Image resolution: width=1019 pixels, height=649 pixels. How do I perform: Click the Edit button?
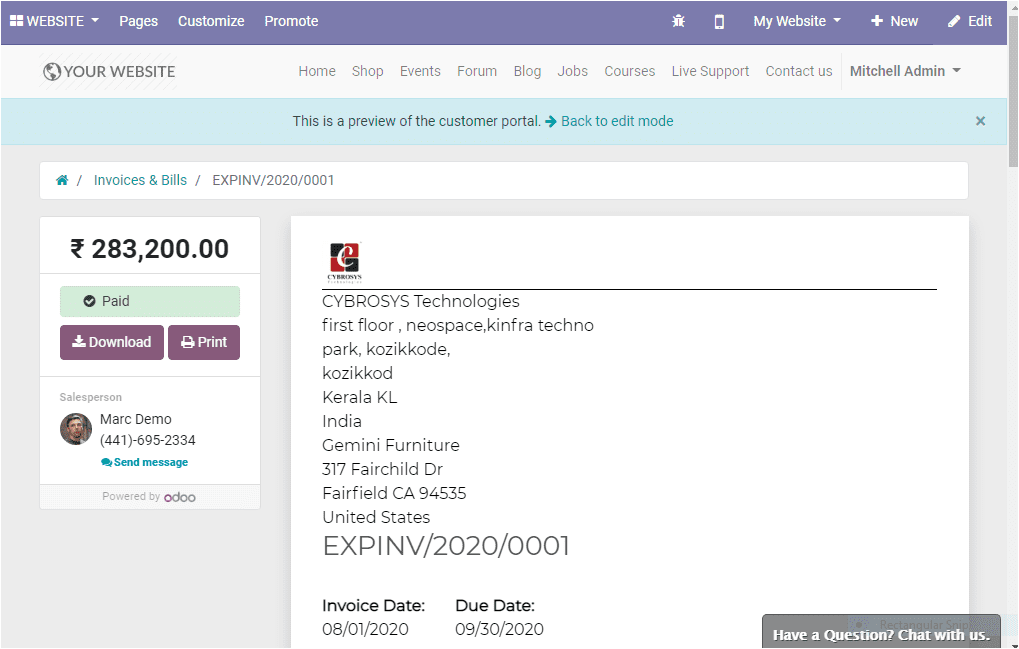[970, 21]
